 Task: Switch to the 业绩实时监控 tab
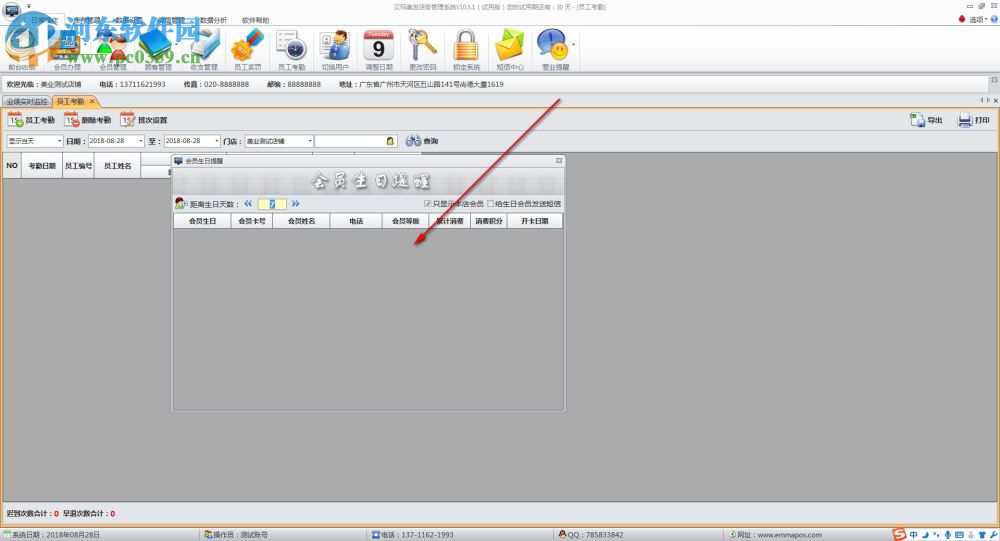27,101
